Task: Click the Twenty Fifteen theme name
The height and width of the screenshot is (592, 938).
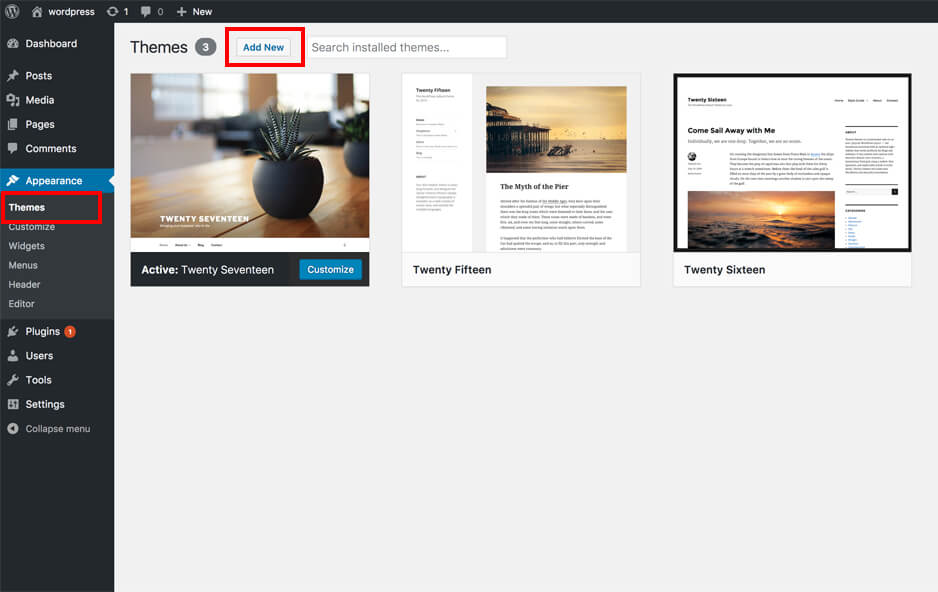Action: [452, 270]
